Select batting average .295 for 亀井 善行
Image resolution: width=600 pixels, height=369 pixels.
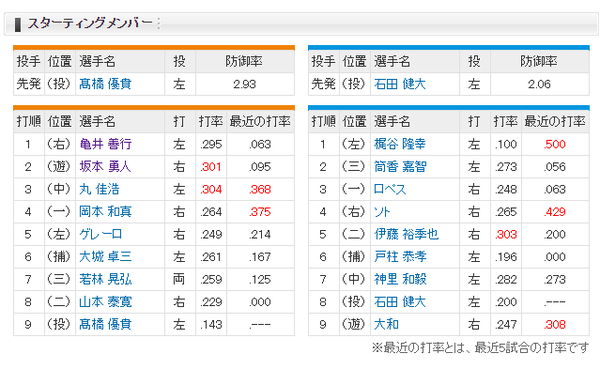click(x=211, y=144)
